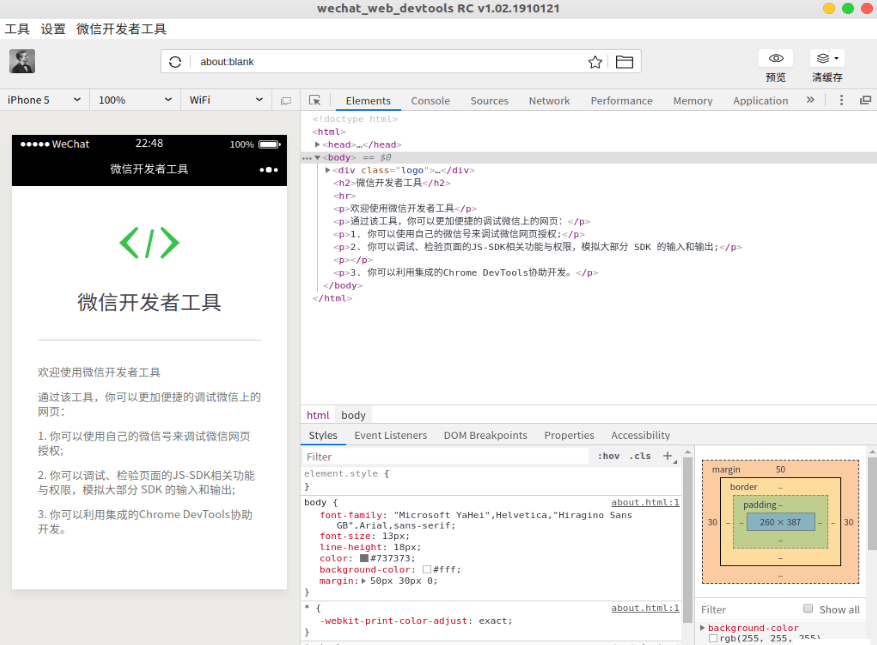Click the preview eye icon
The image size is (877, 645).
775,59
